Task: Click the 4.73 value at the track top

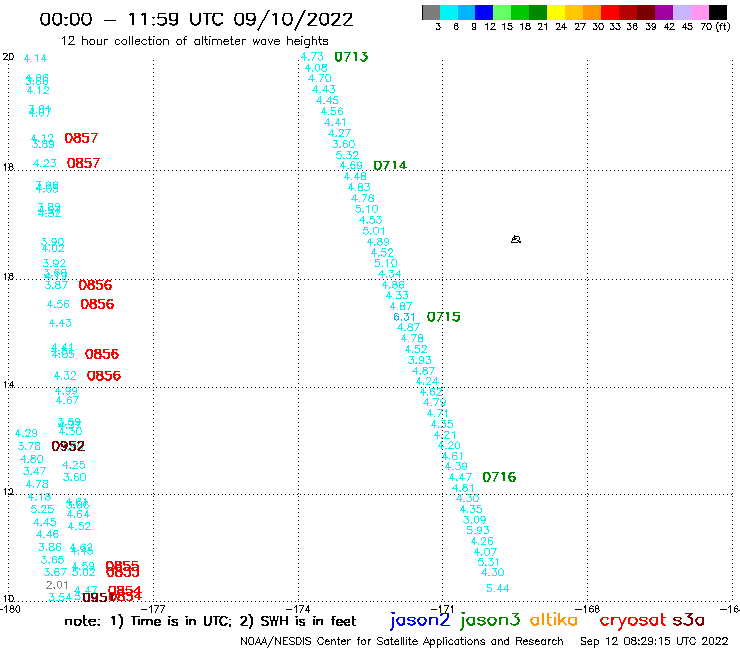Action: pyautogui.click(x=312, y=57)
